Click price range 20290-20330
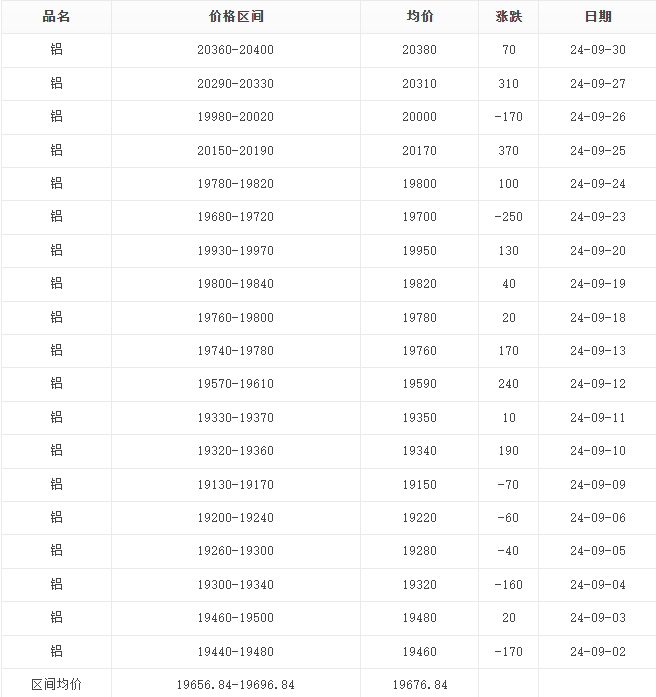The width and height of the screenshot is (656, 697). pos(235,84)
